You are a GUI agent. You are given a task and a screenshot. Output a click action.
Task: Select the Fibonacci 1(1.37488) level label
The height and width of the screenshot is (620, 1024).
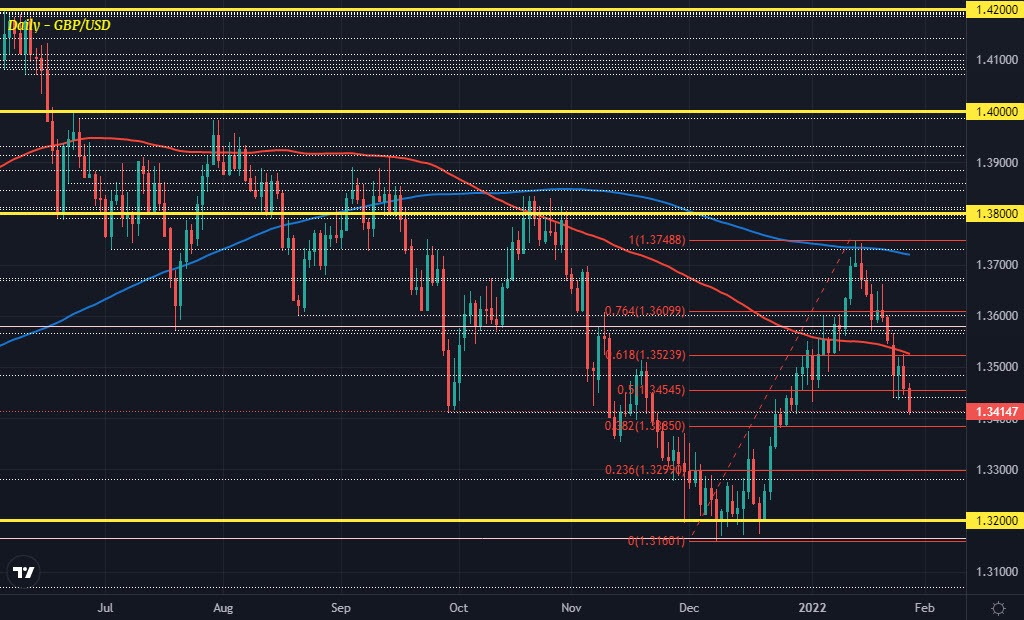coord(657,240)
